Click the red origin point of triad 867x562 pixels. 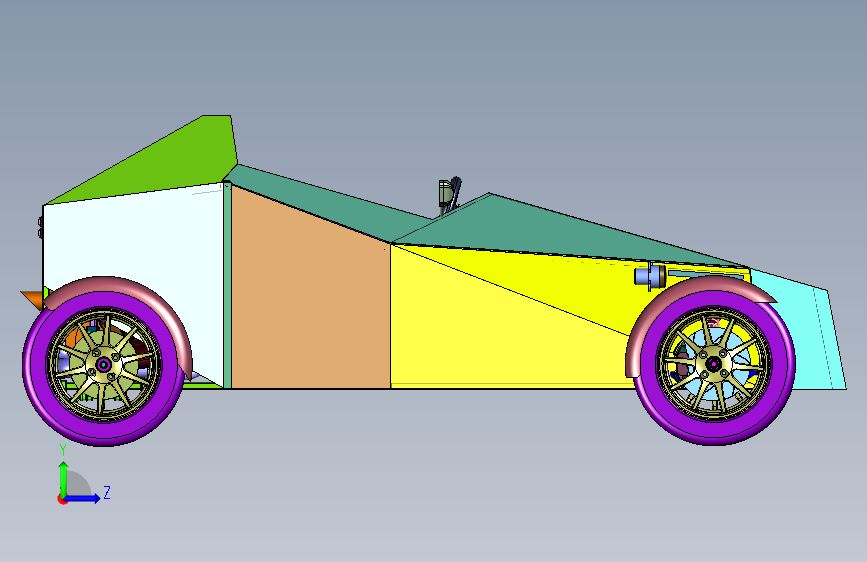(x=62, y=499)
